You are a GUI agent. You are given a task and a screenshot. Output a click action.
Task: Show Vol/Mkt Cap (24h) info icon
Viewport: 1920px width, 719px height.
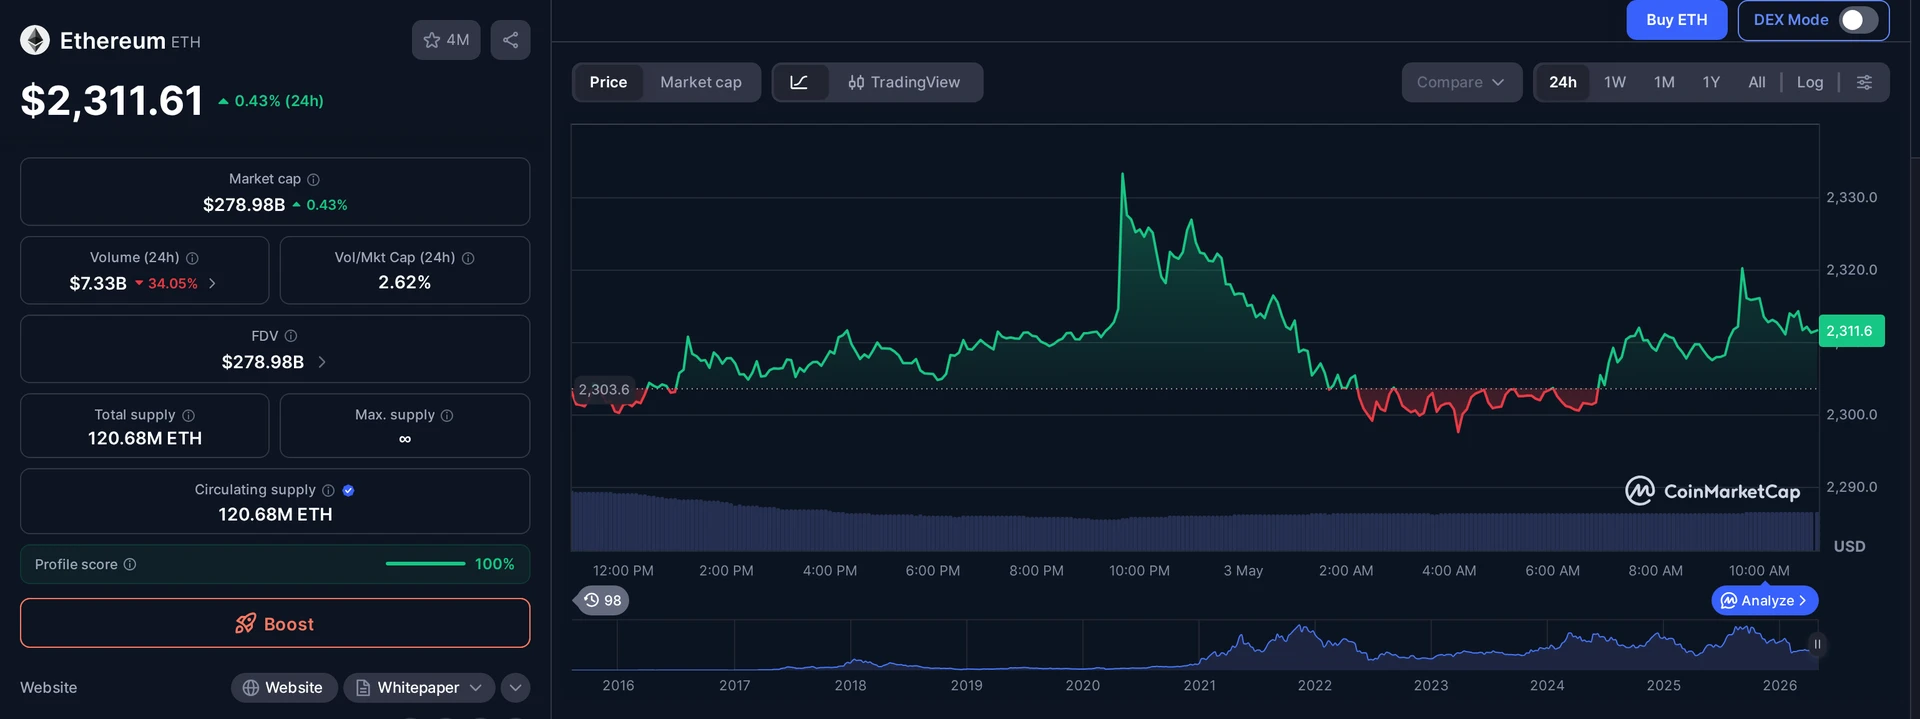[x=468, y=258]
